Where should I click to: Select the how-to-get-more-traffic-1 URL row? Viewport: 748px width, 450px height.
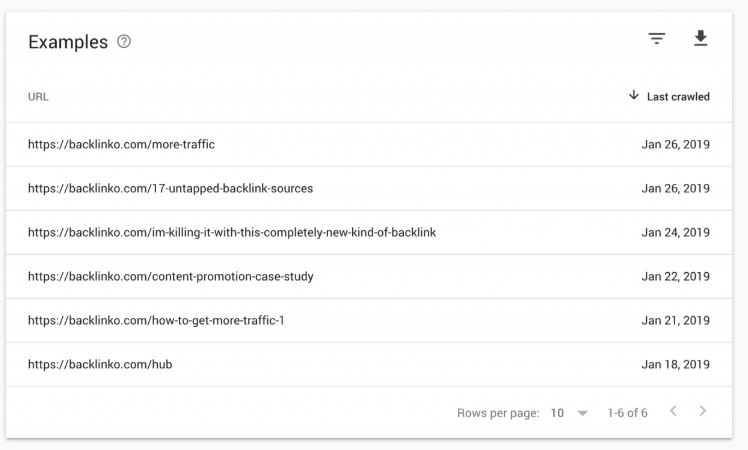pyautogui.click(x=369, y=320)
